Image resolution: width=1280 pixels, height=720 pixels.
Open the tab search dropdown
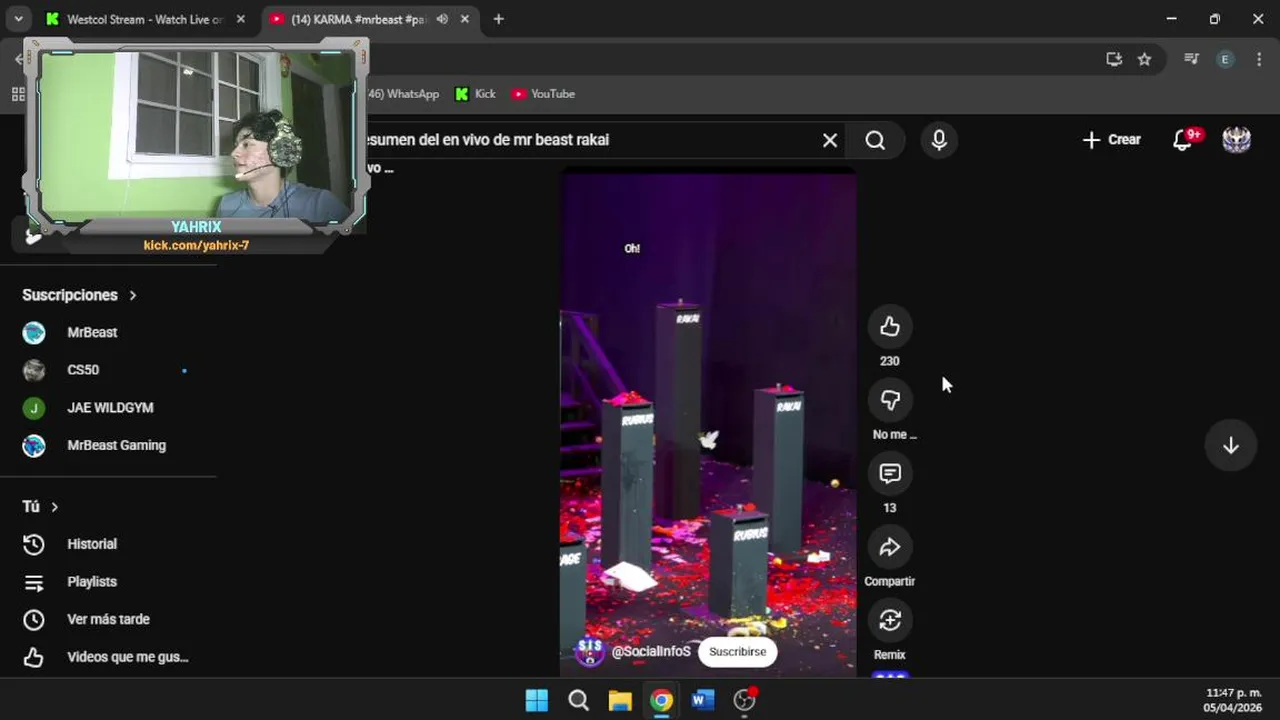[18, 19]
